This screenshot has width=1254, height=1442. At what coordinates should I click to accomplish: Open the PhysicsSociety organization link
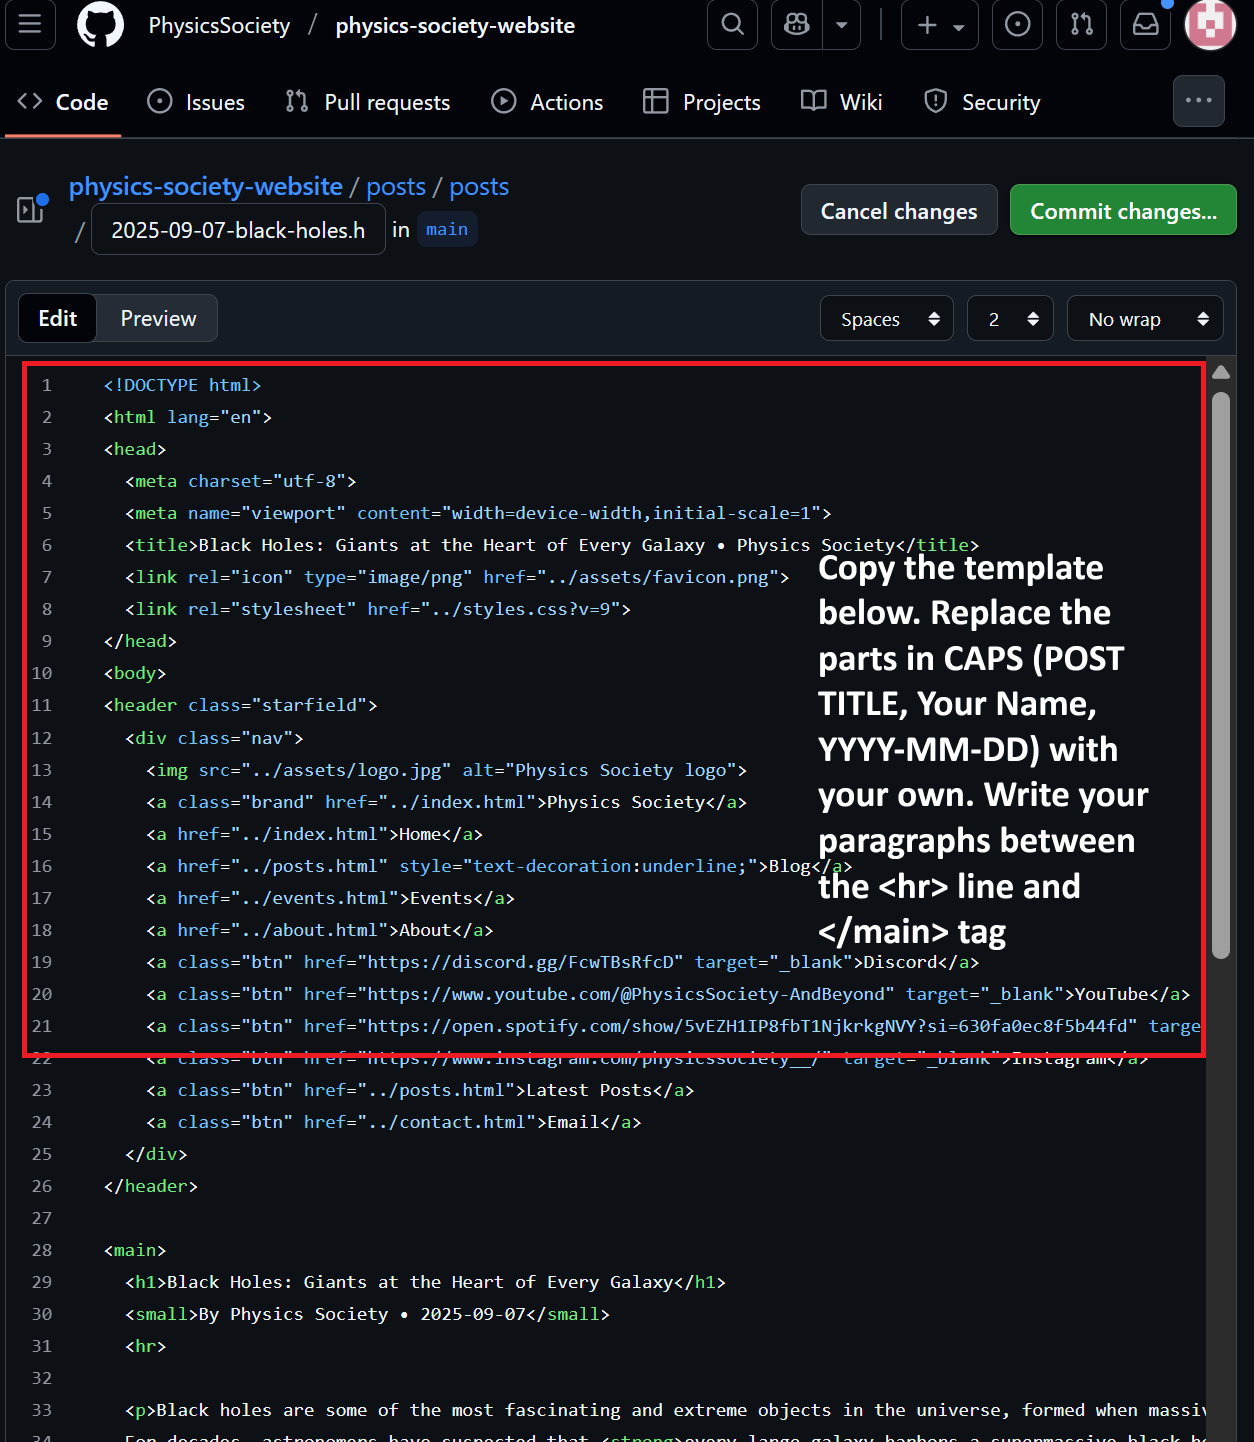(218, 25)
